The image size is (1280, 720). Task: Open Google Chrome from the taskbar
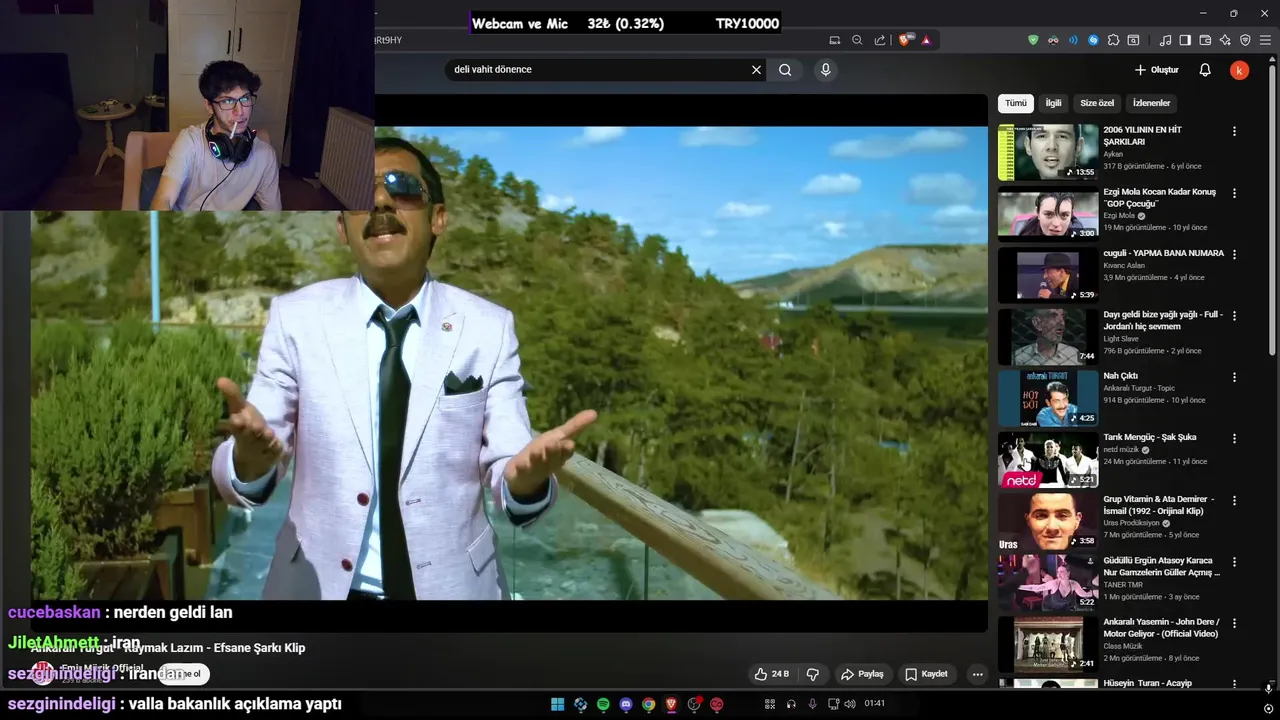pos(648,704)
